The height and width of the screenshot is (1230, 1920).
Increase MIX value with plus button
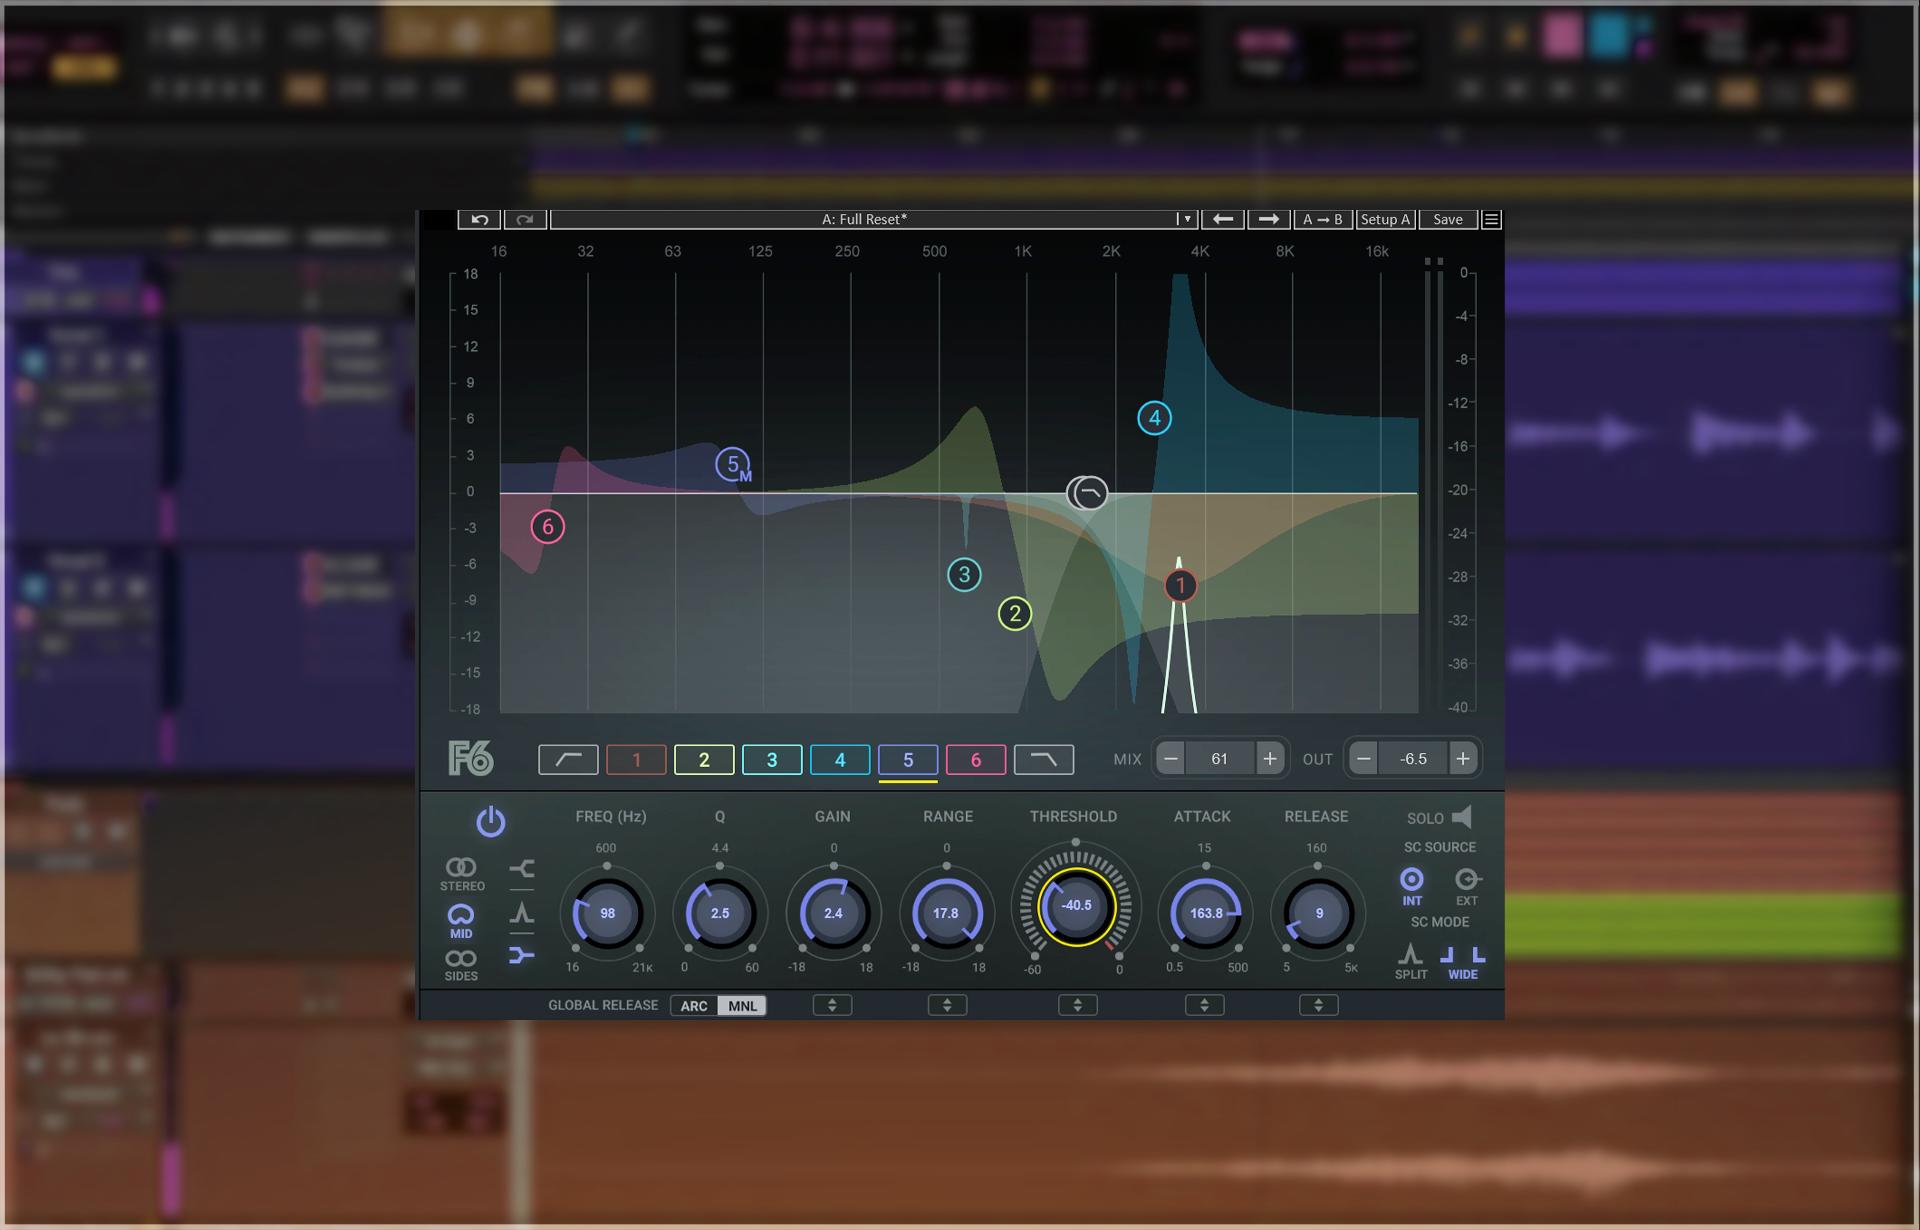pyautogui.click(x=1269, y=759)
